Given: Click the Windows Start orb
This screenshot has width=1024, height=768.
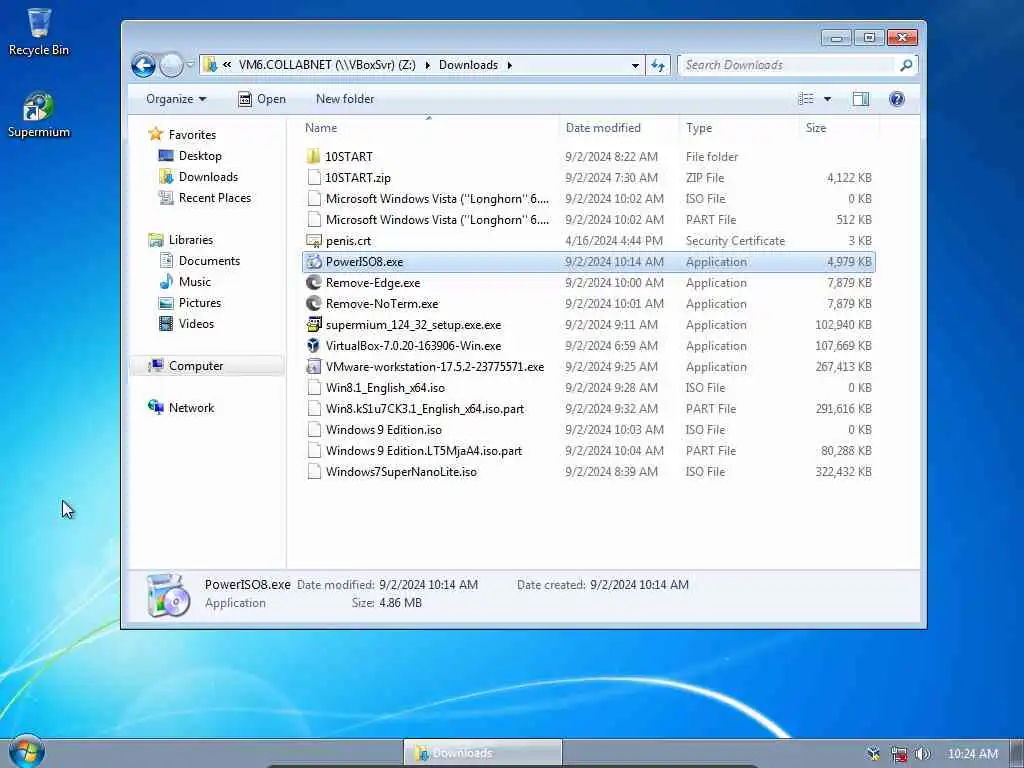Looking at the screenshot, I should tap(27, 752).
